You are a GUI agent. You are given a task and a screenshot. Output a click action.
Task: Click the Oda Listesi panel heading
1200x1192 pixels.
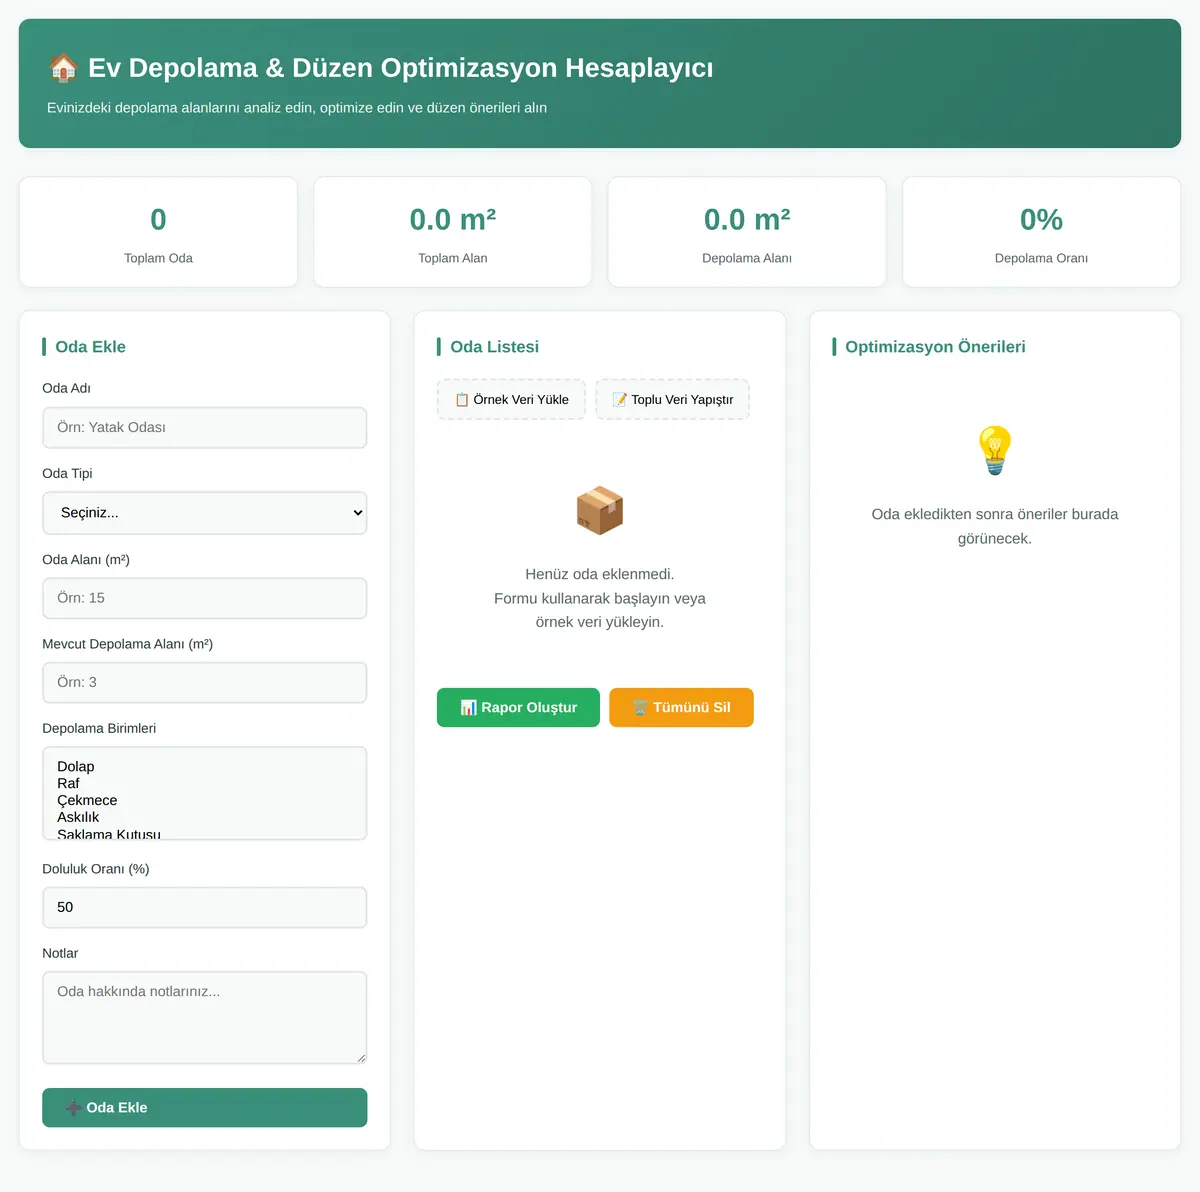click(x=494, y=347)
